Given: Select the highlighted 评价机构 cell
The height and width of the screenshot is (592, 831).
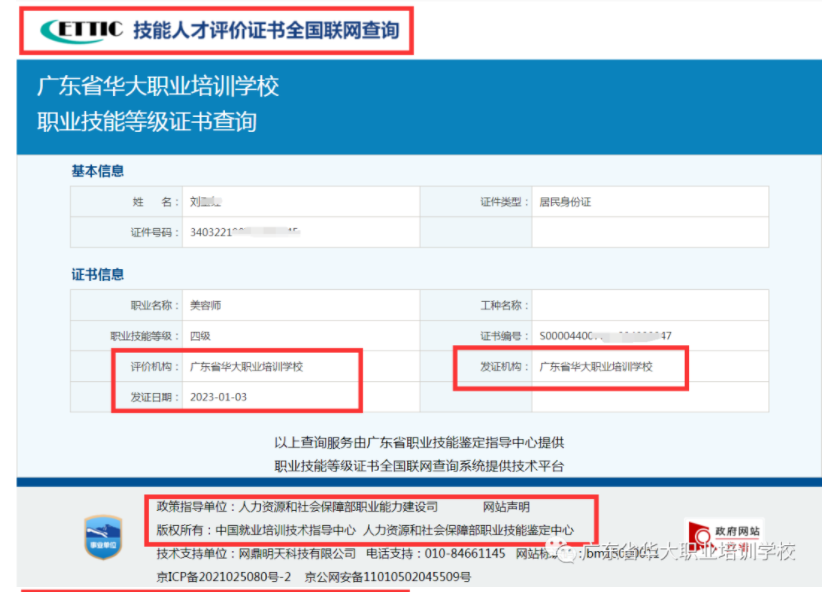Looking at the screenshot, I should [x=230, y=365].
